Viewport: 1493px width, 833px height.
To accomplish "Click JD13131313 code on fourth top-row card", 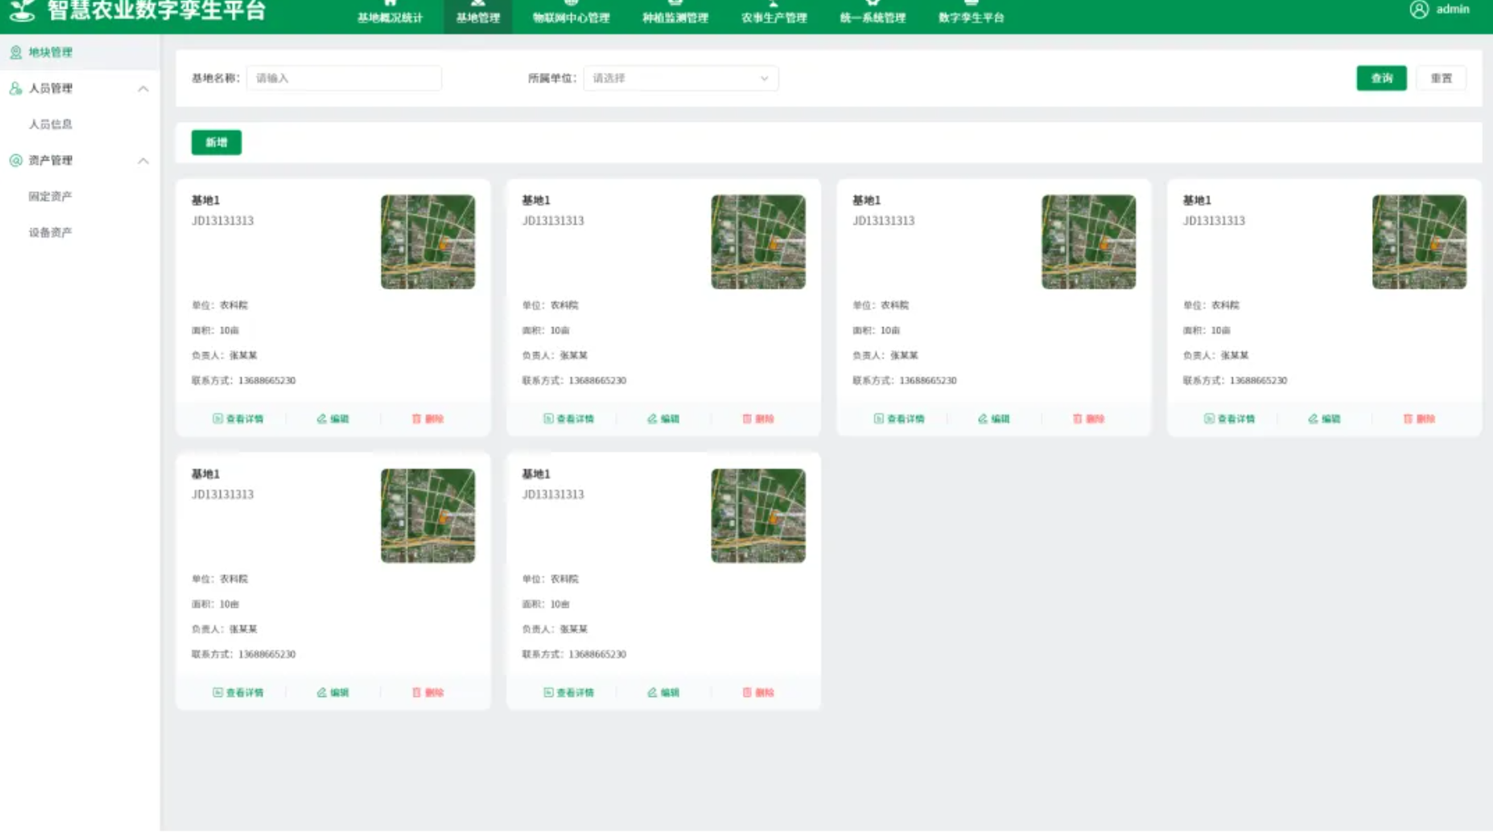I will pyautogui.click(x=1214, y=221).
